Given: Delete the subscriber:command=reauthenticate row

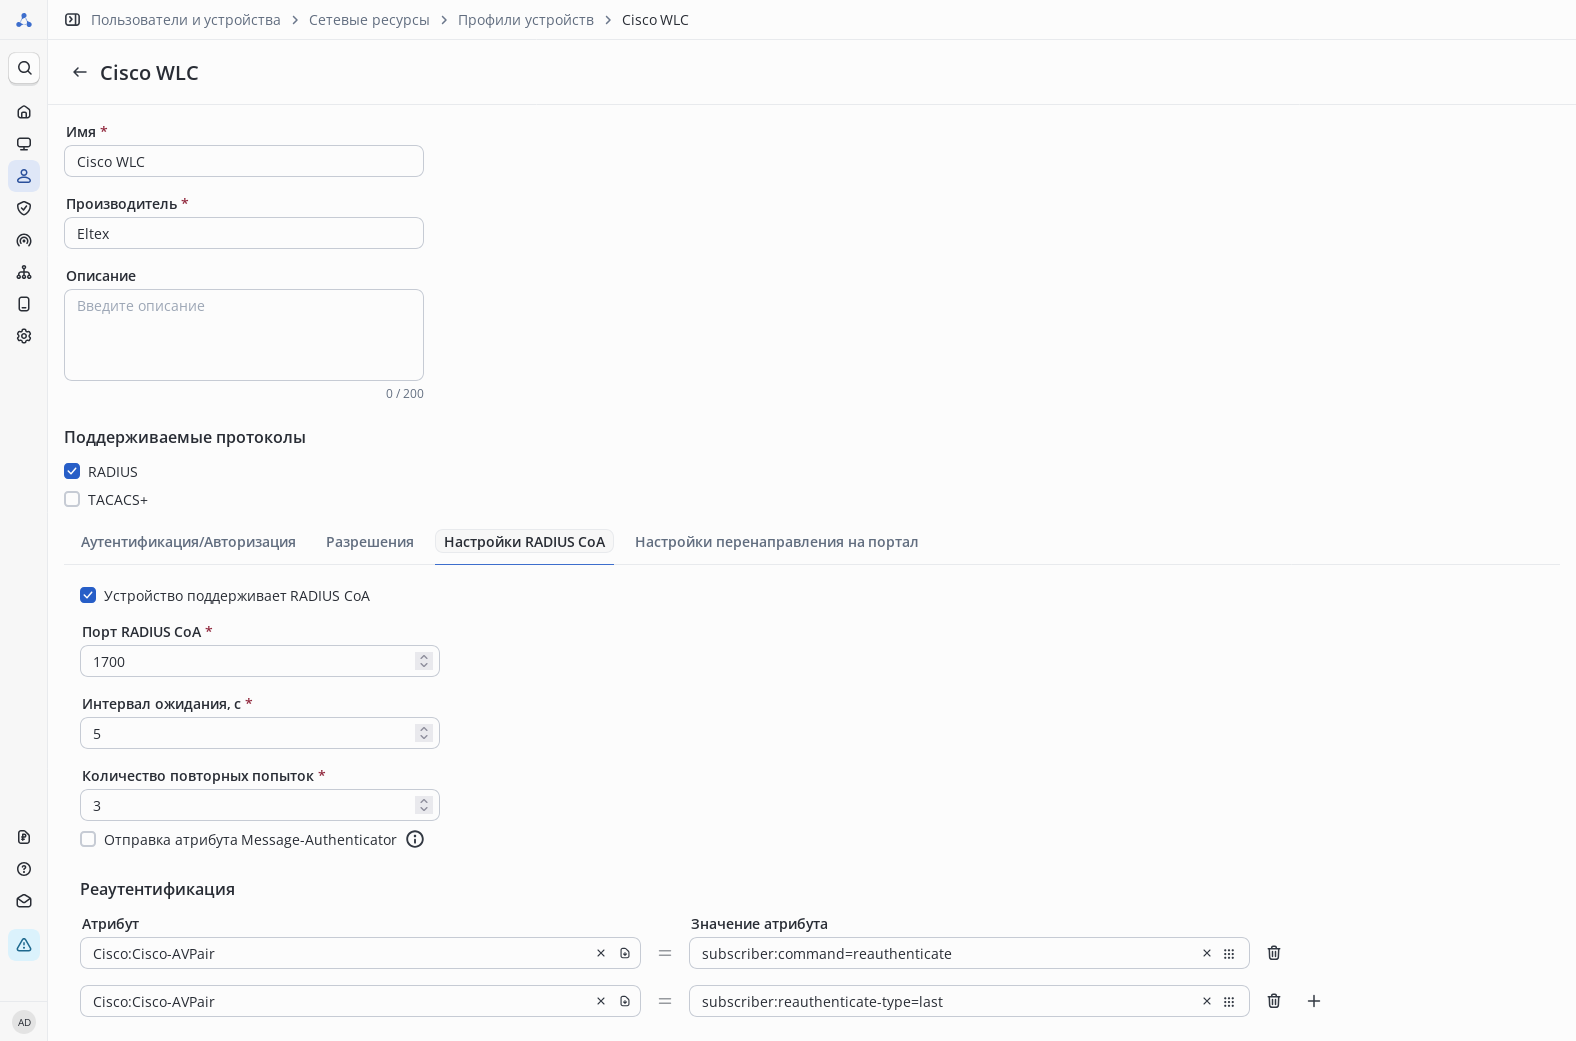Looking at the screenshot, I should coord(1274,953).
